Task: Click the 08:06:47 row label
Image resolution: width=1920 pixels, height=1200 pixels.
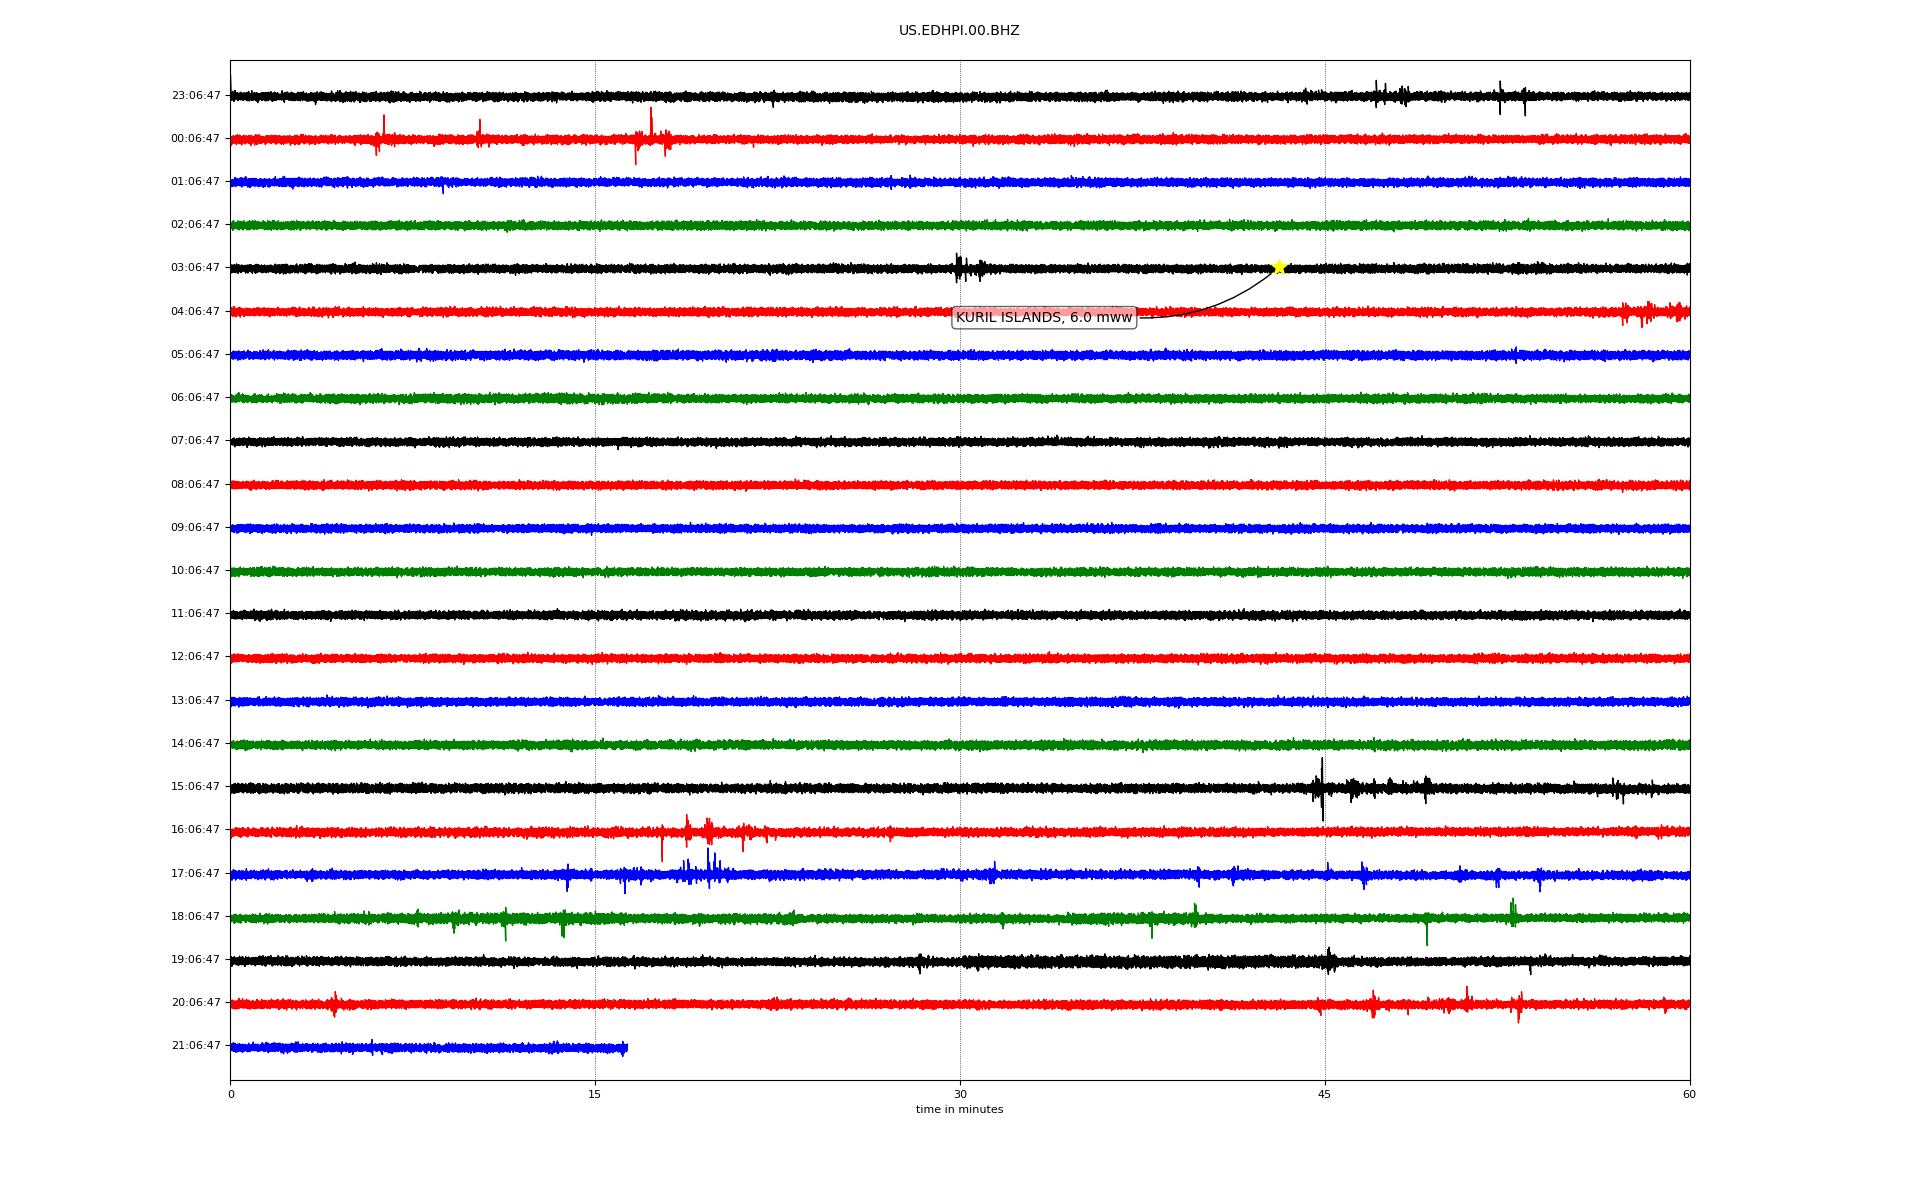Action: click(x=196, y=485)
